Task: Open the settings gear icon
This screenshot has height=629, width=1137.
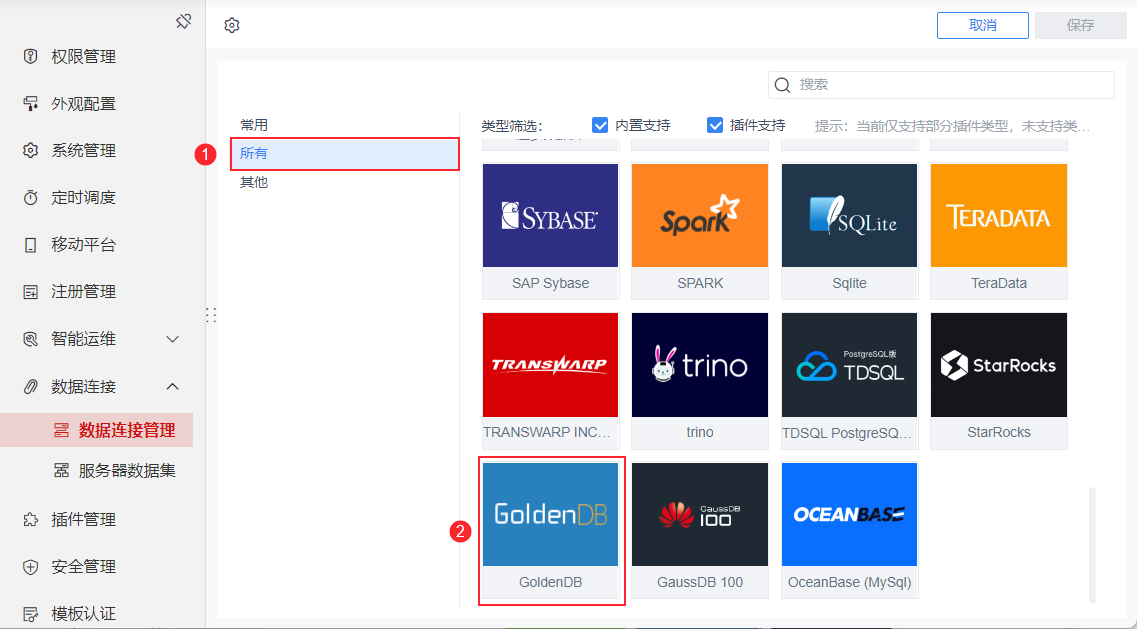Action: coord(232,25)
